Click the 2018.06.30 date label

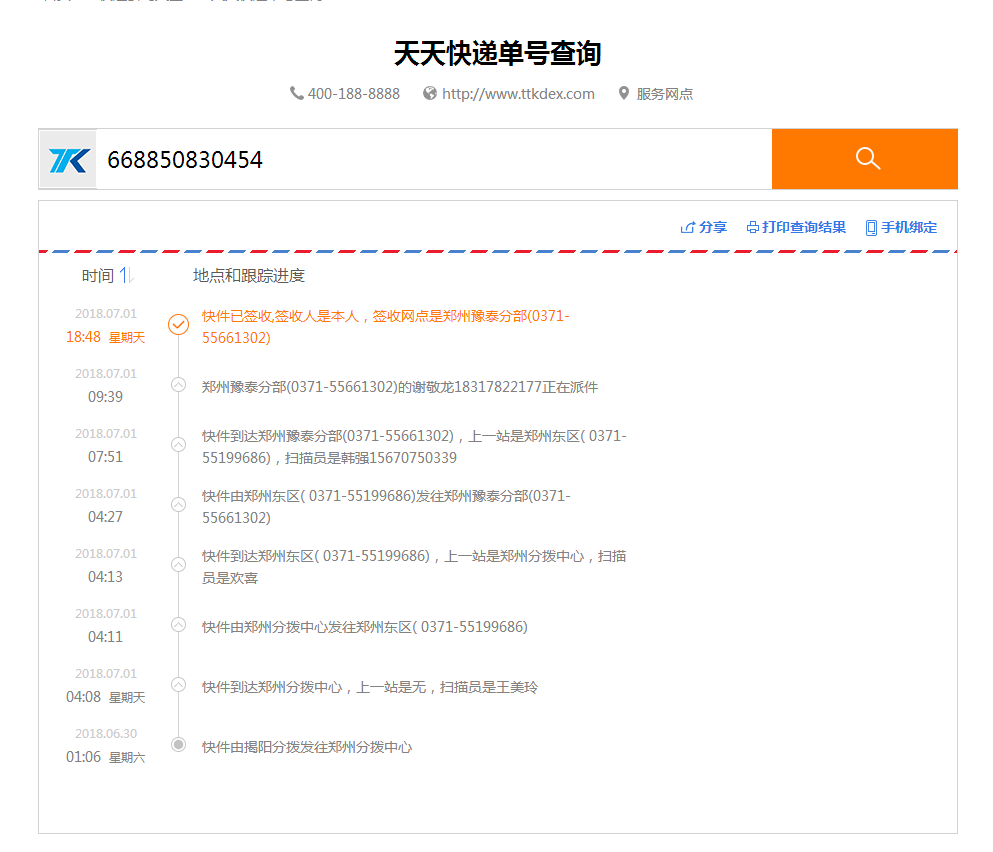coord(106,734)
